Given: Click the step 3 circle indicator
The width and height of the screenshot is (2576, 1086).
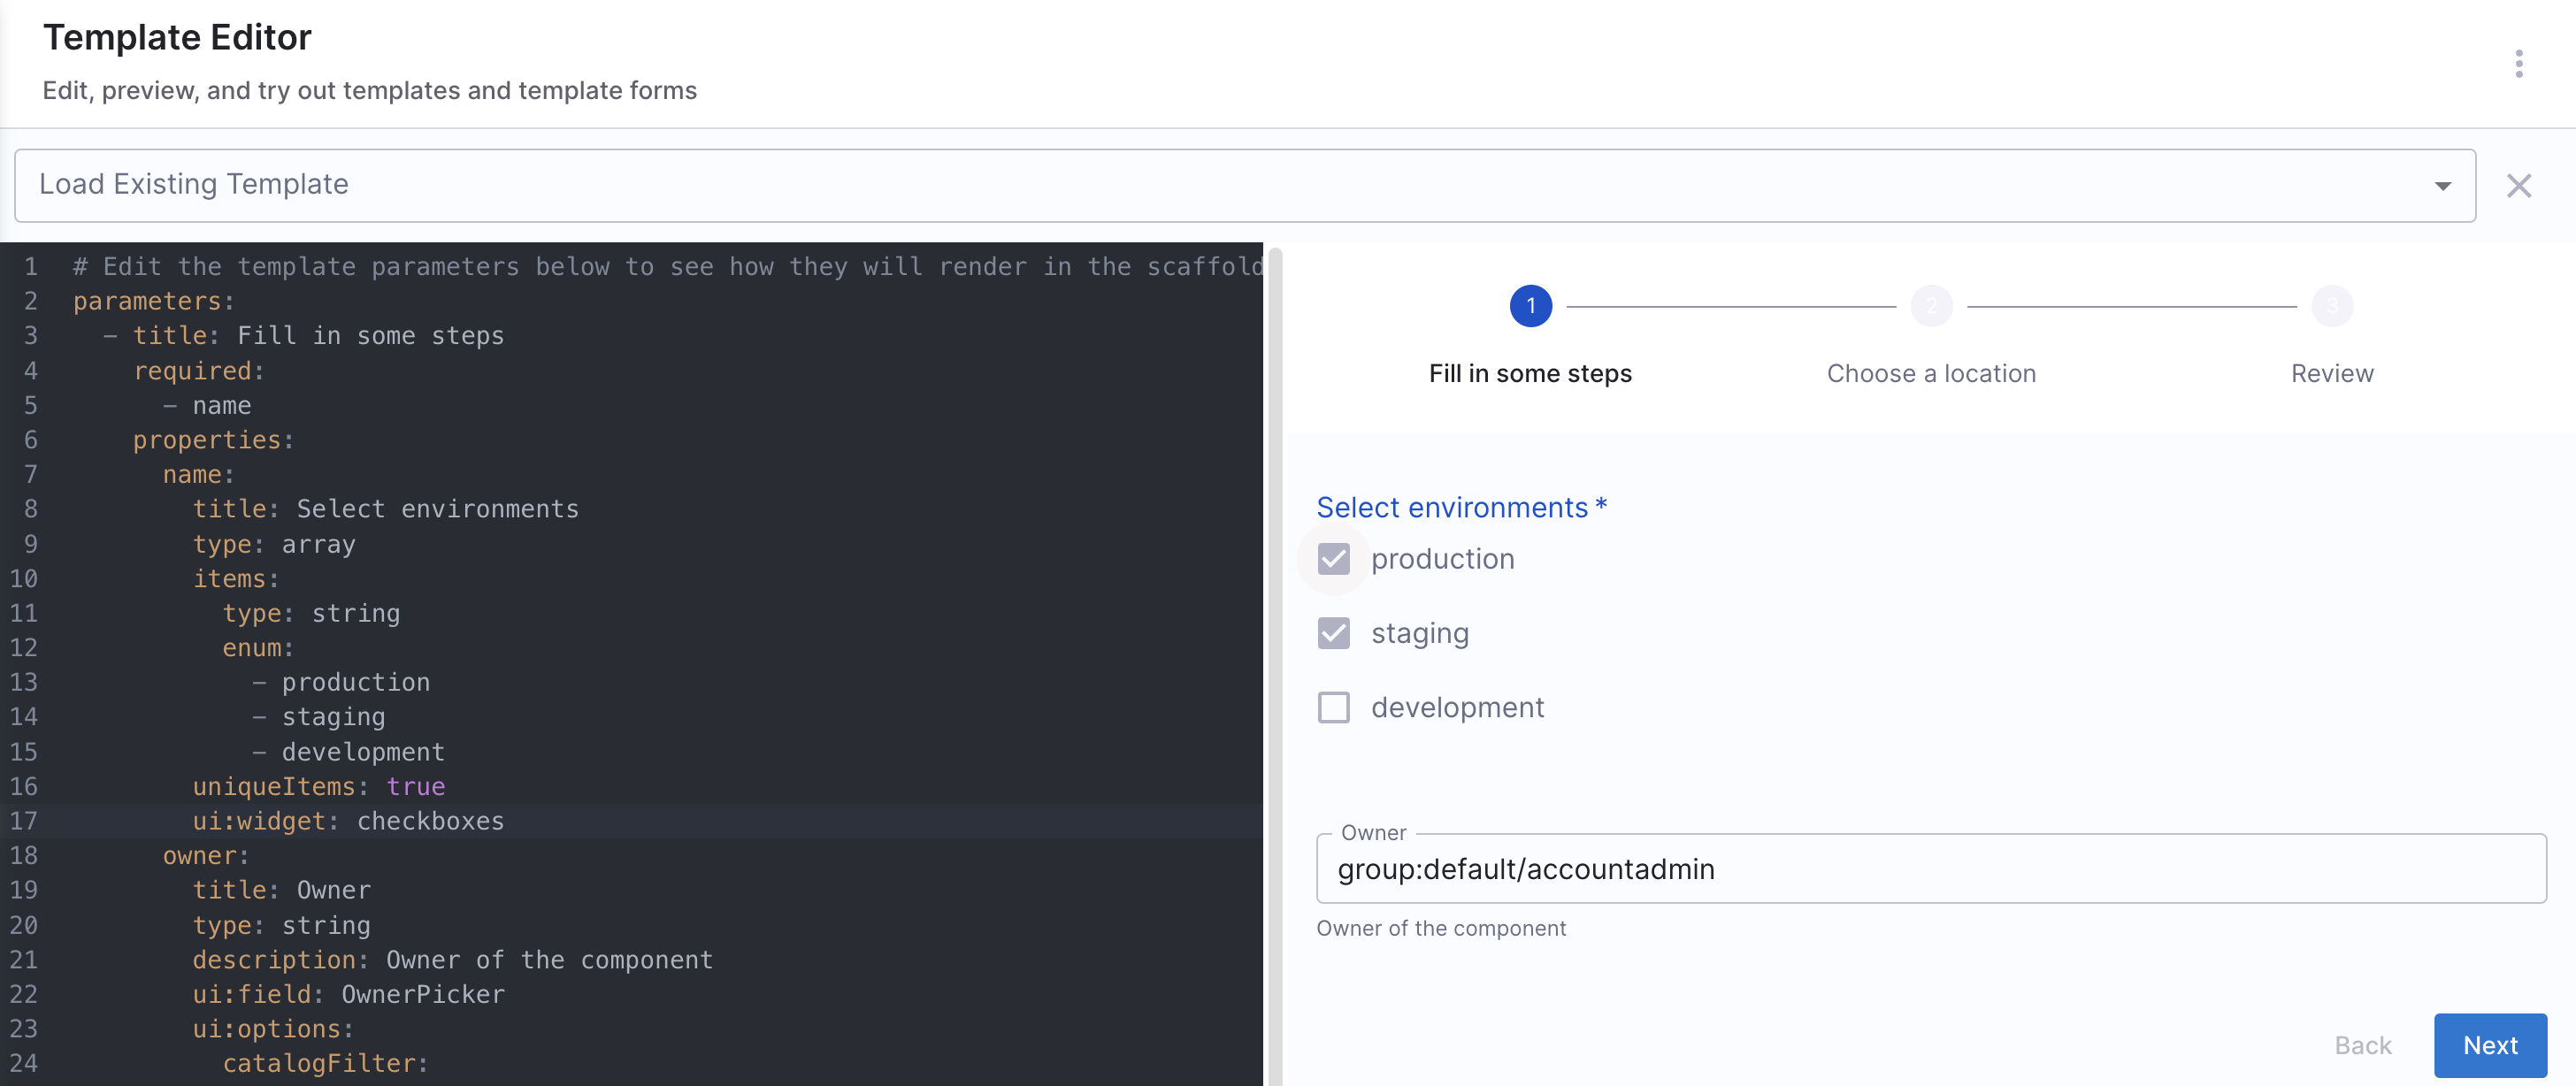Looking at the screenshot, I should [x=2331, y=306].
